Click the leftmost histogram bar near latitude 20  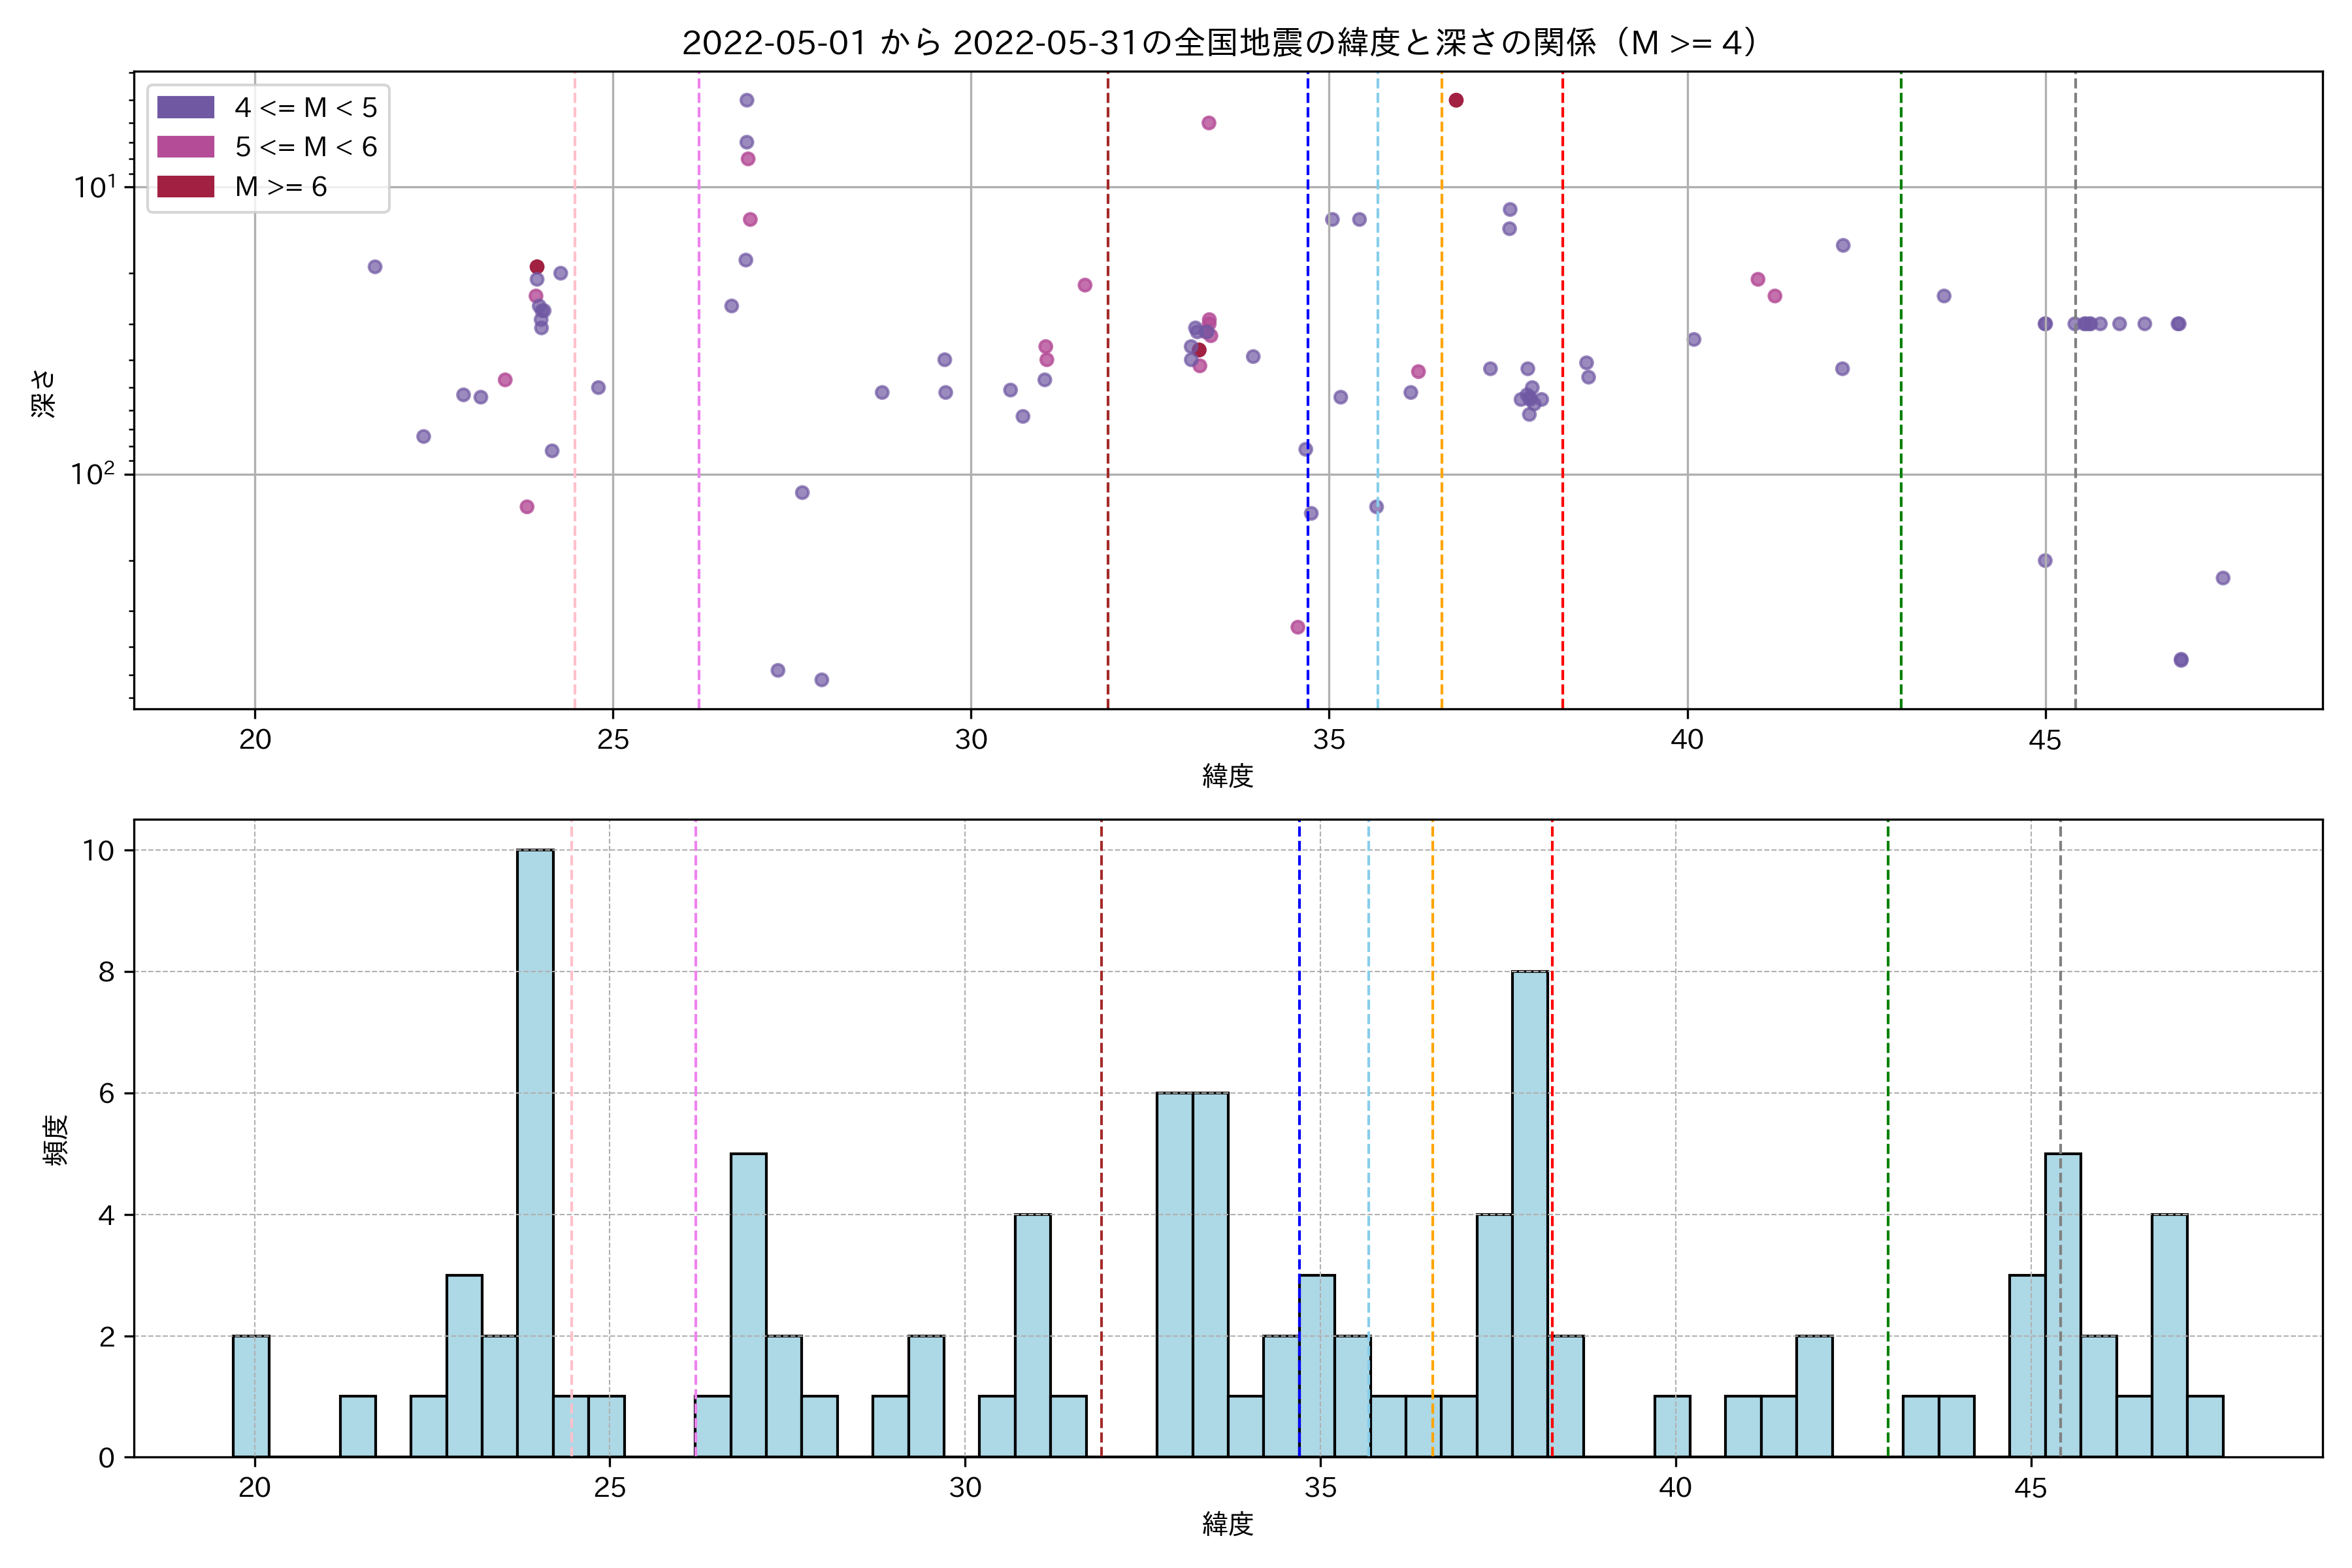(251, 1396)
